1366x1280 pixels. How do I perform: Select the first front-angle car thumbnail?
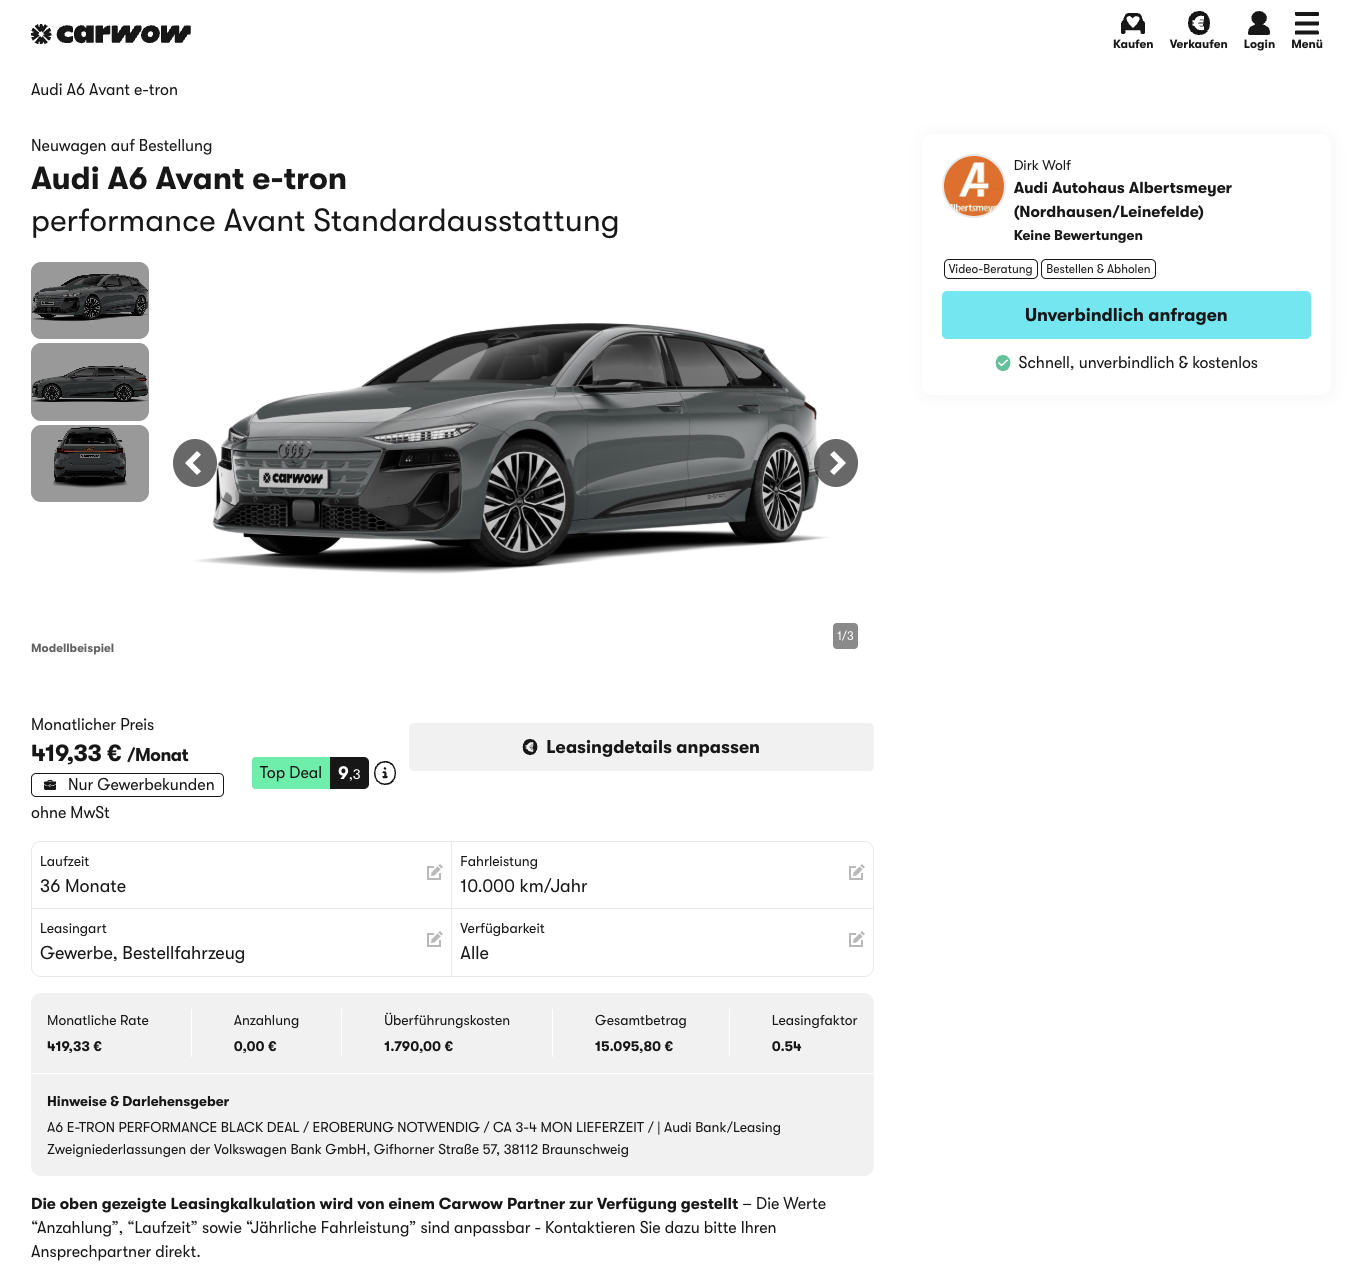(x=90, y=300)
